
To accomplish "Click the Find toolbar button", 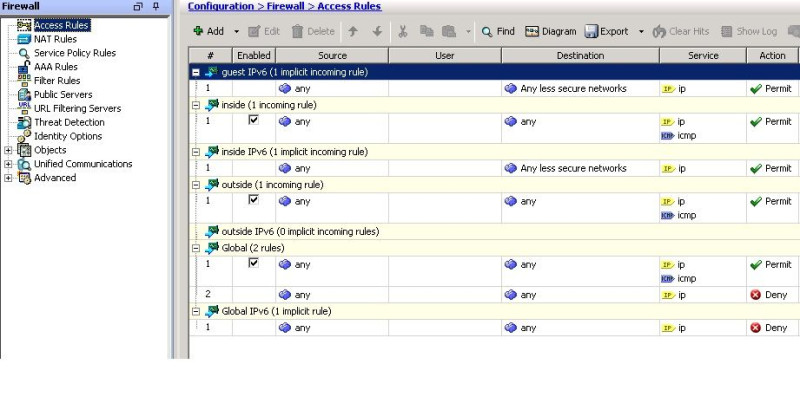I will [498, 31].
